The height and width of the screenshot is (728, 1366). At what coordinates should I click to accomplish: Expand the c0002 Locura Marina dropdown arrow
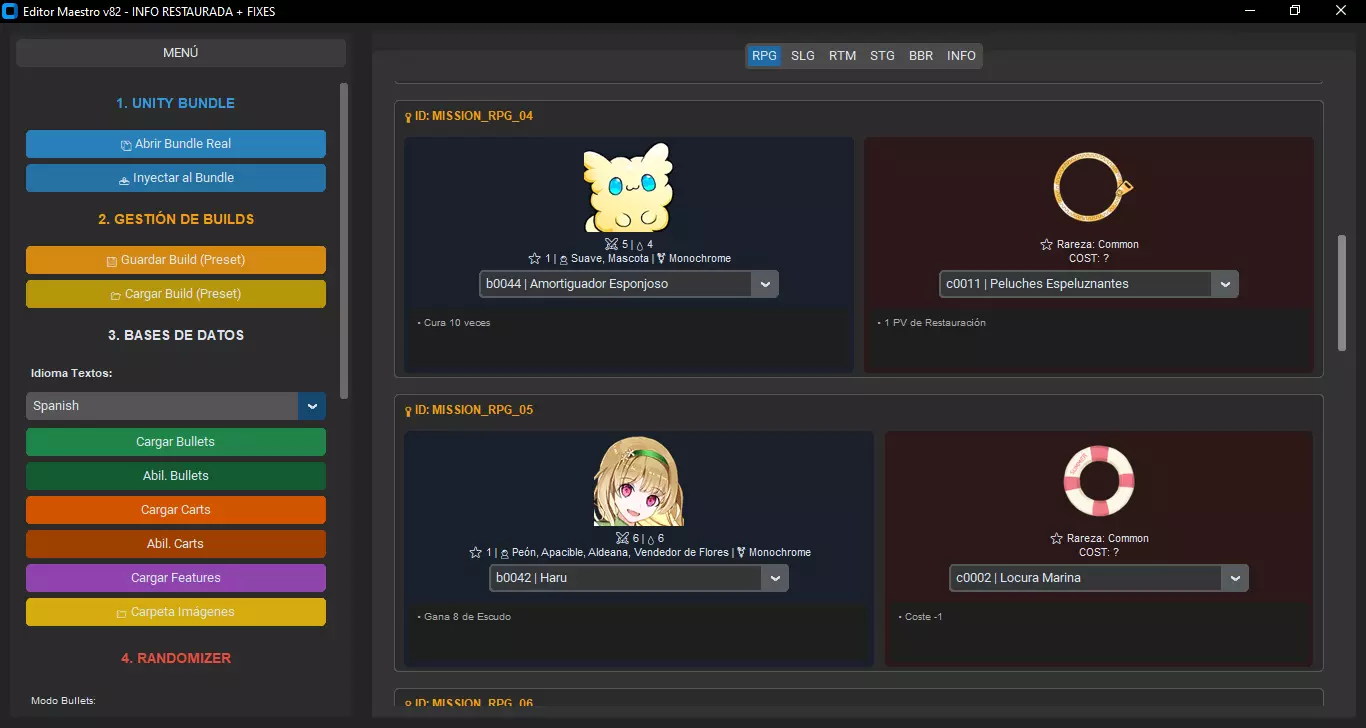click(x=1235, y=578)
